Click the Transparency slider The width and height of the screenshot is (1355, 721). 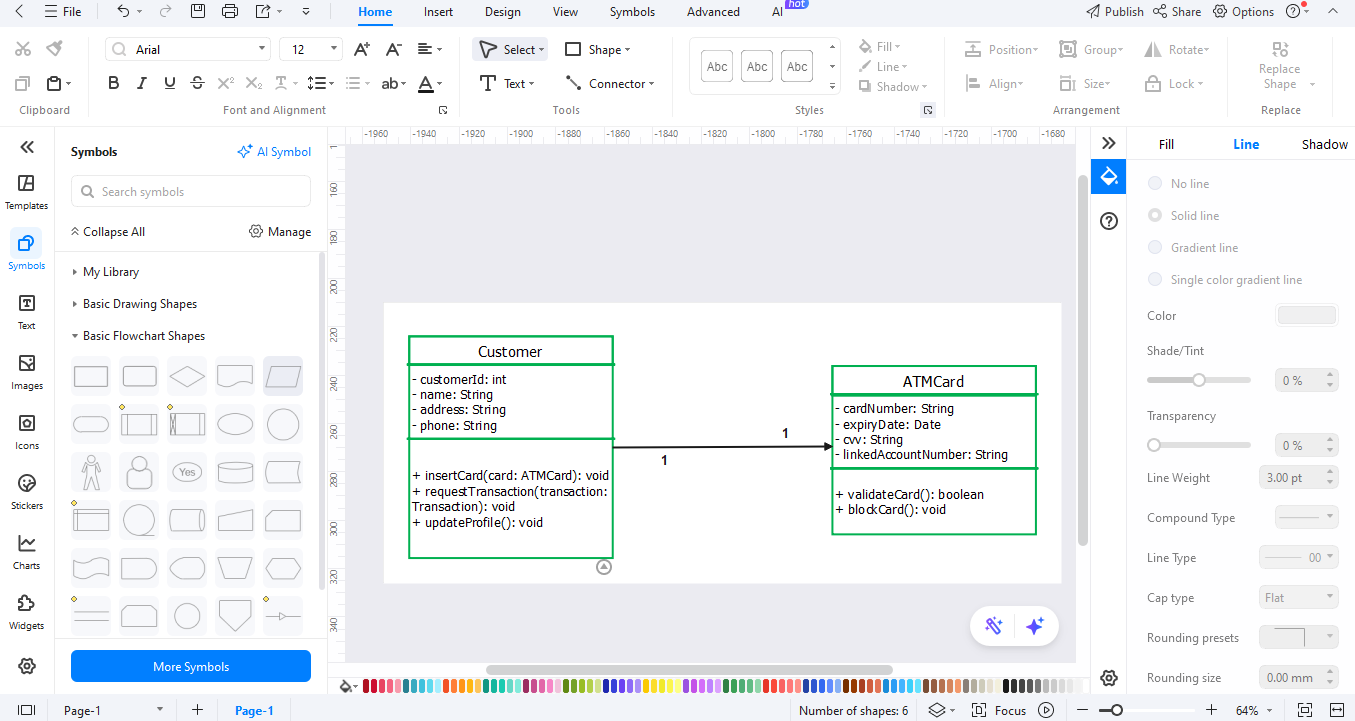point(1199,445)
